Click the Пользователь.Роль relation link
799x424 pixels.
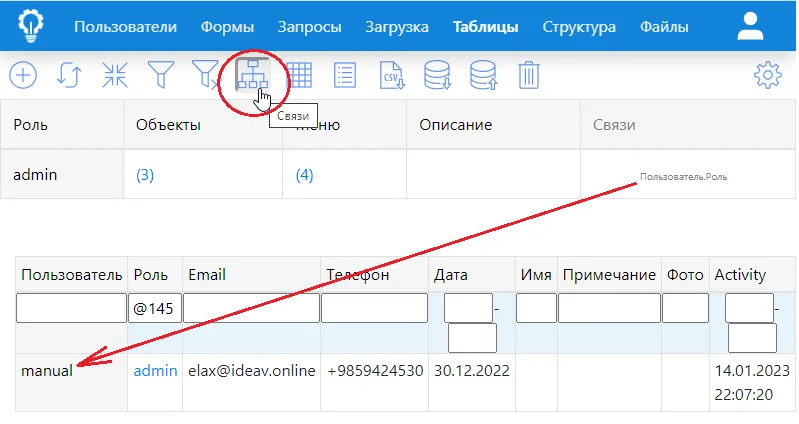coord(683,177)
